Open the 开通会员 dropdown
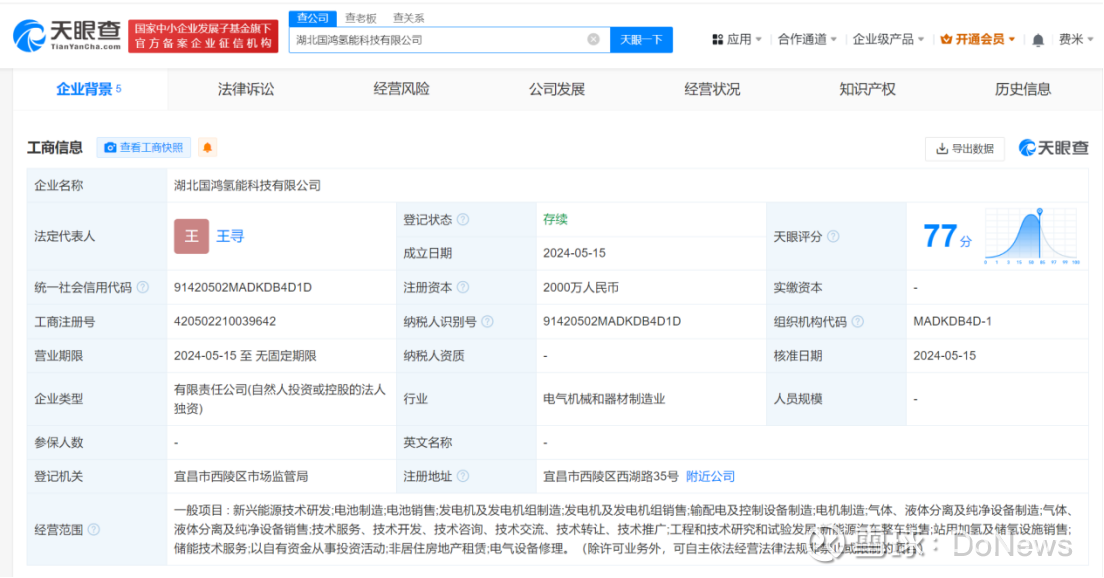Viewport: 1104px width, 578px height. 978,39
